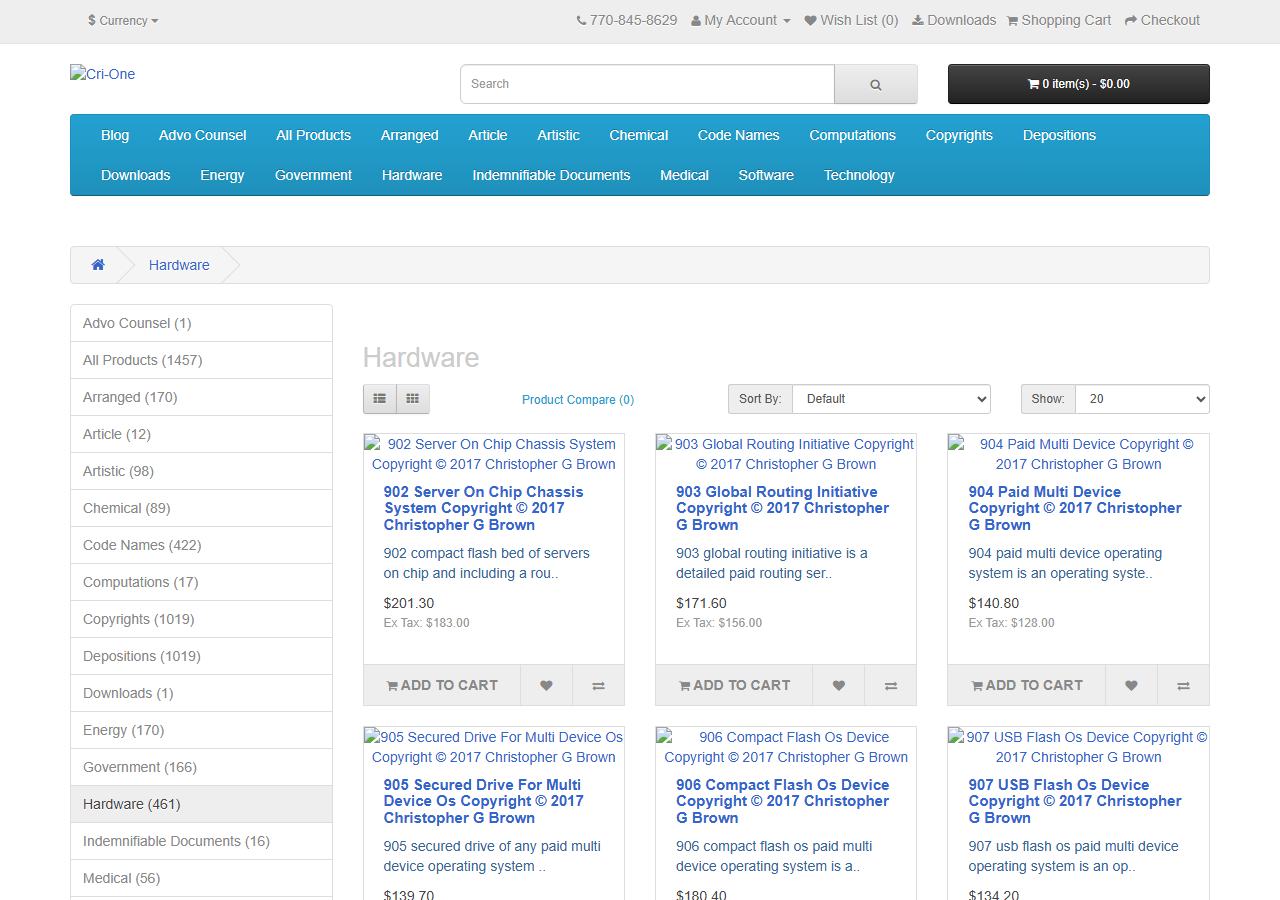This screenshot has width=1280, height=900.
Task: Click the 907 product image placeholder
Action: pos(1079,747)
